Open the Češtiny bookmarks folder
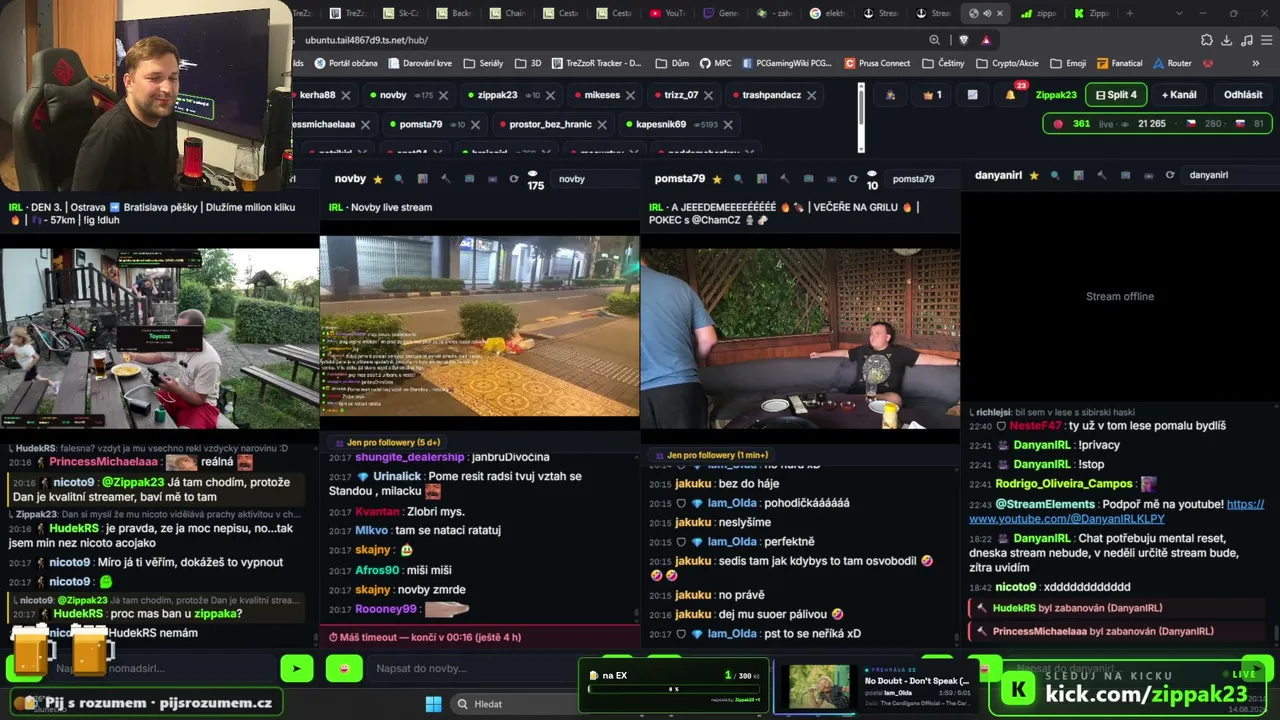This screenshot has width=1280, height=720. (943, 63)
